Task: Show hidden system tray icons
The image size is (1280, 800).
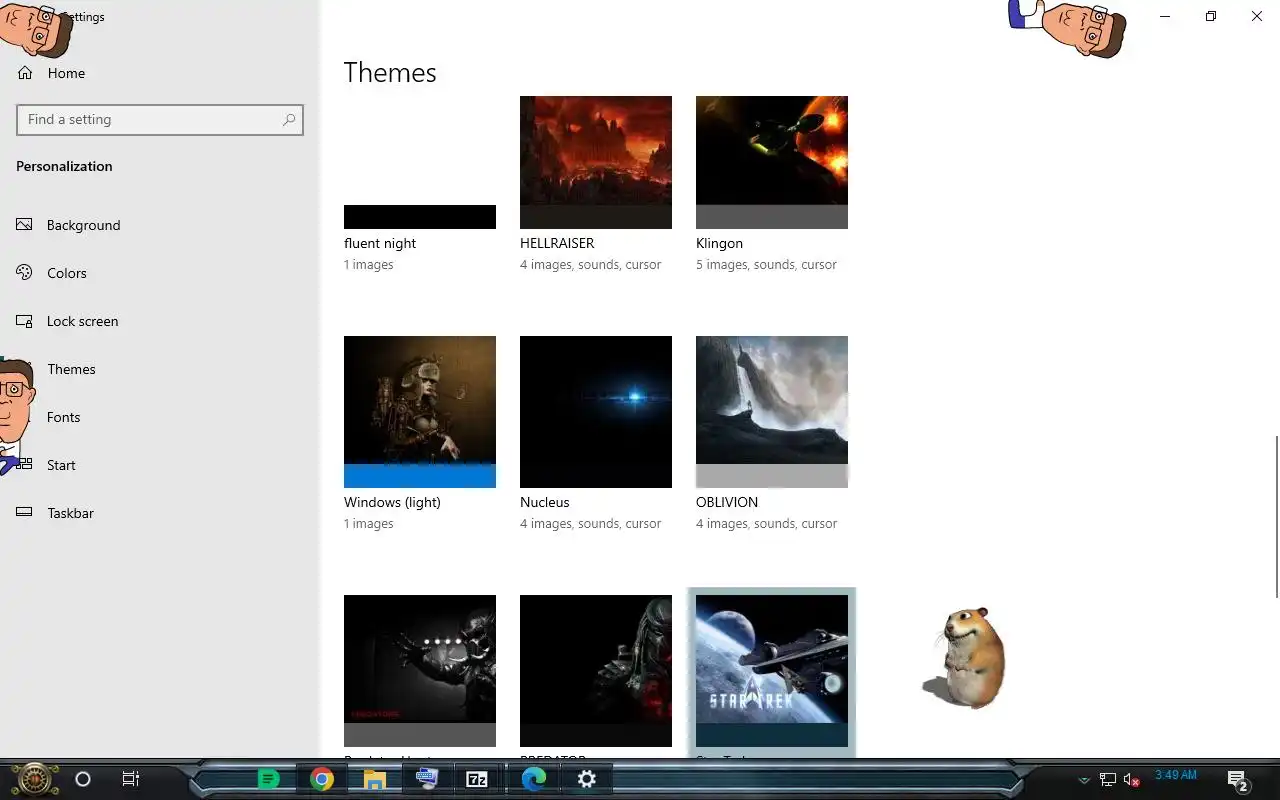Action: coord(1083,780)
